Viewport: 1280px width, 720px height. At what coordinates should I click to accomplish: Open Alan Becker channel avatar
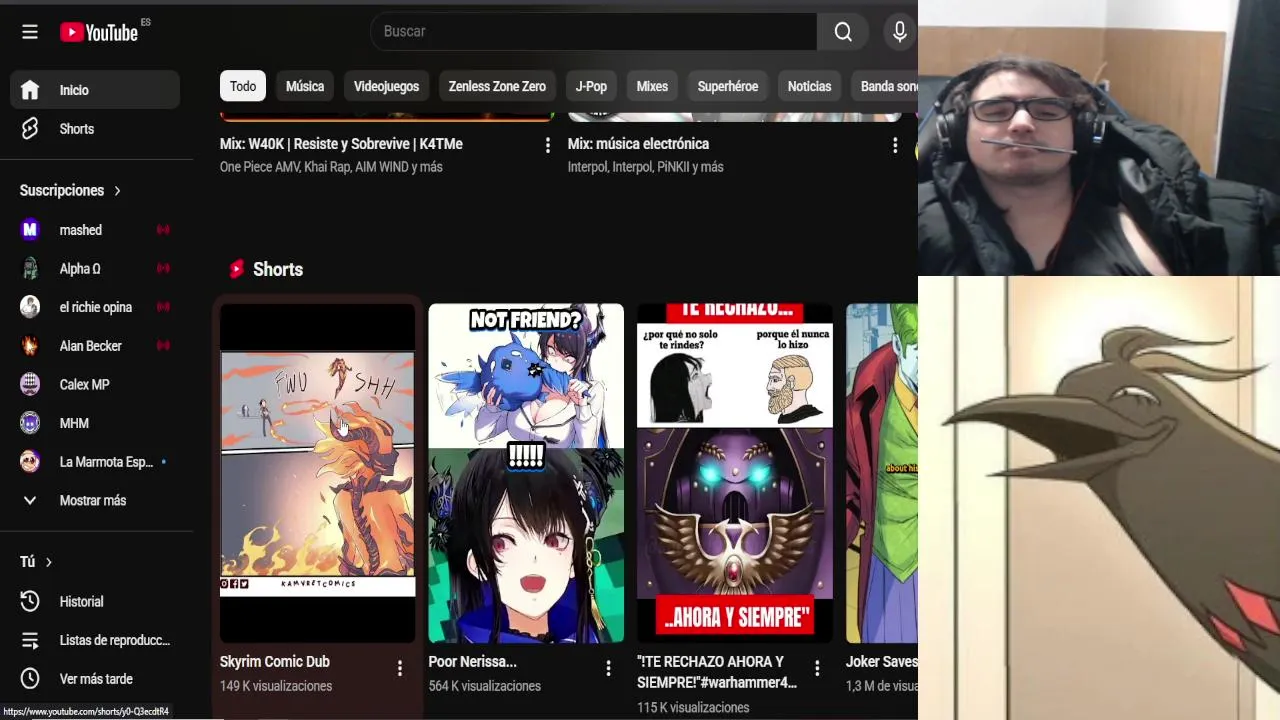tap(30, 346)
